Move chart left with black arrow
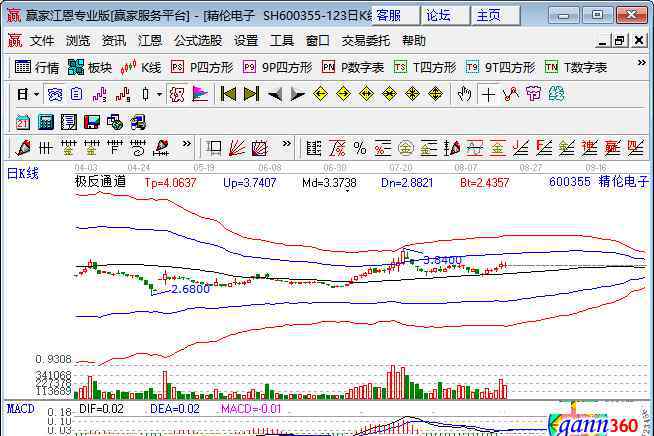Image resolution: width=654 pixels, height=436 pixels. click(x=274, y=95)
